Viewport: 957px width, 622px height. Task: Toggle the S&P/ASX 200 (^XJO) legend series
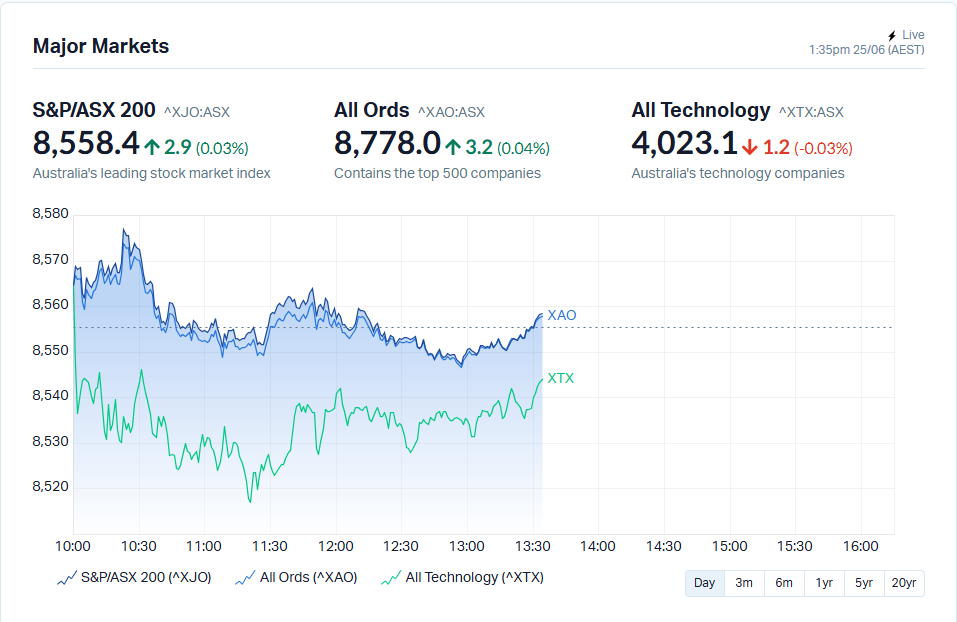134,577
